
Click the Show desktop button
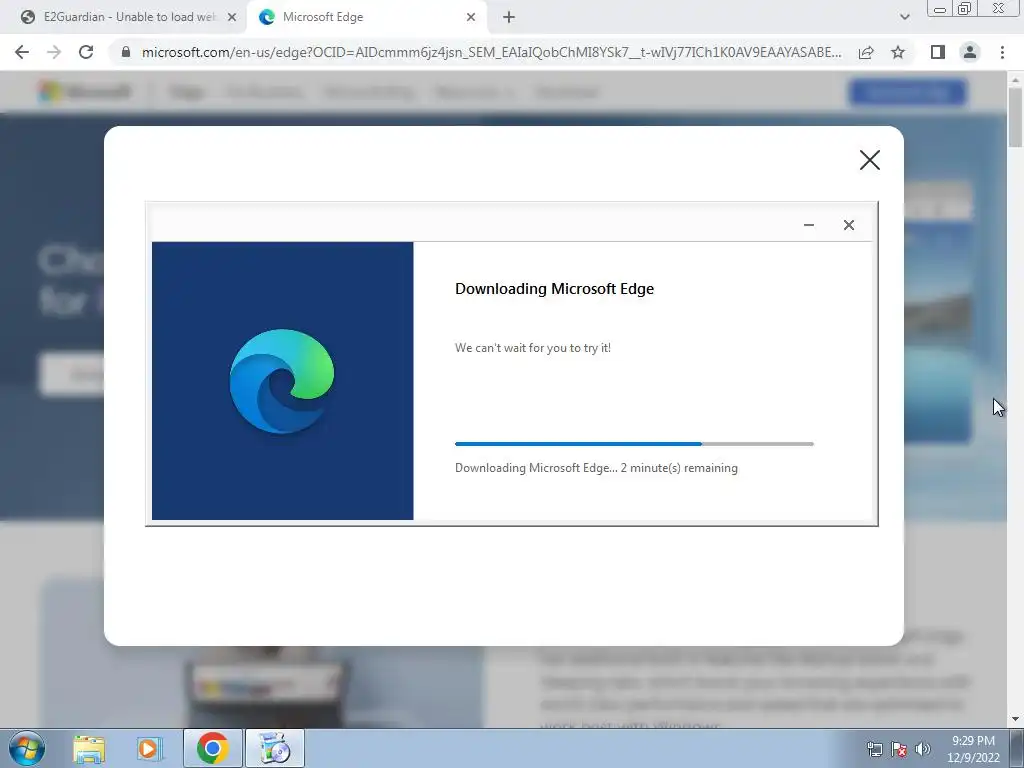click(x=1018, y=748)
